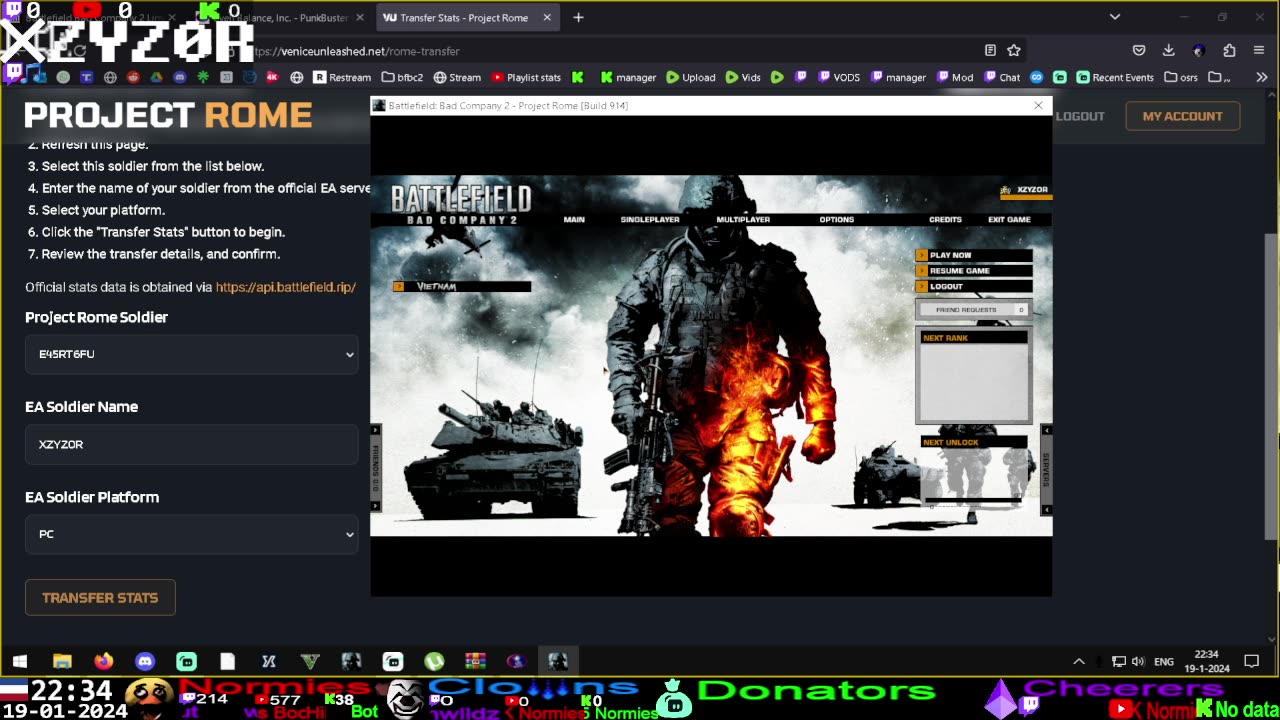Open the Pocket save icon in Firefox toolbar
This screenshot has height=720, width=1280.
pyautogui.click(x=1139, y=50)
